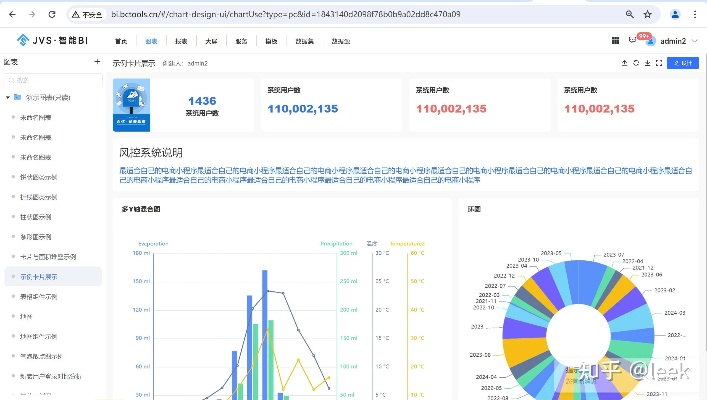Click the blue design button

click(x=683, y=62)
